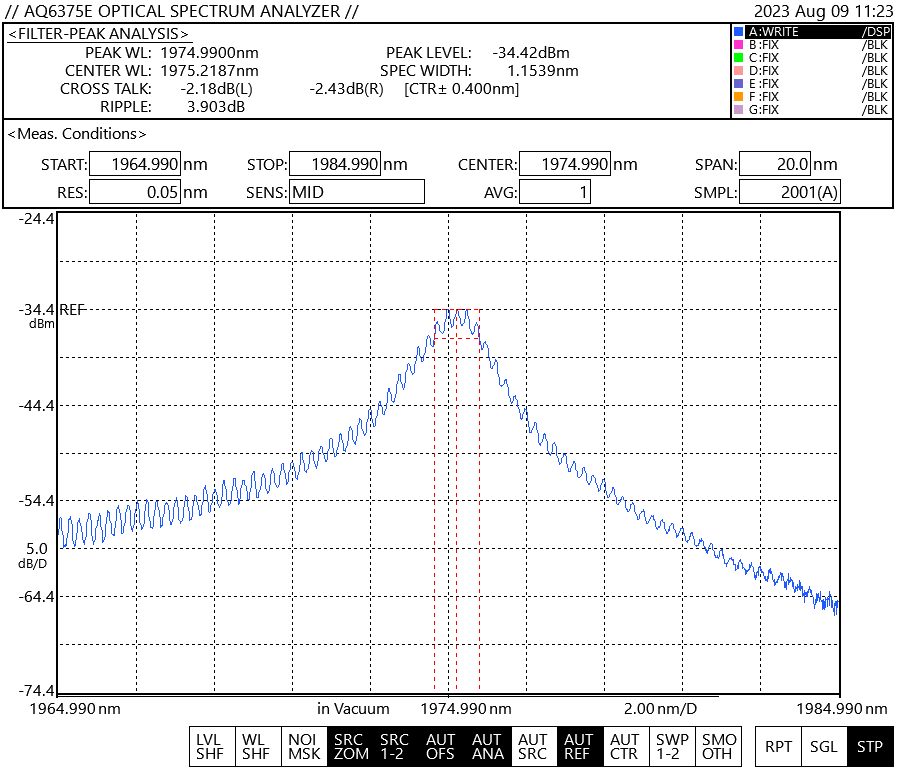Toggle AUT REF auto reference level
Image resolution: width=899 pixels, height=768 pixels.
[578, 747]
